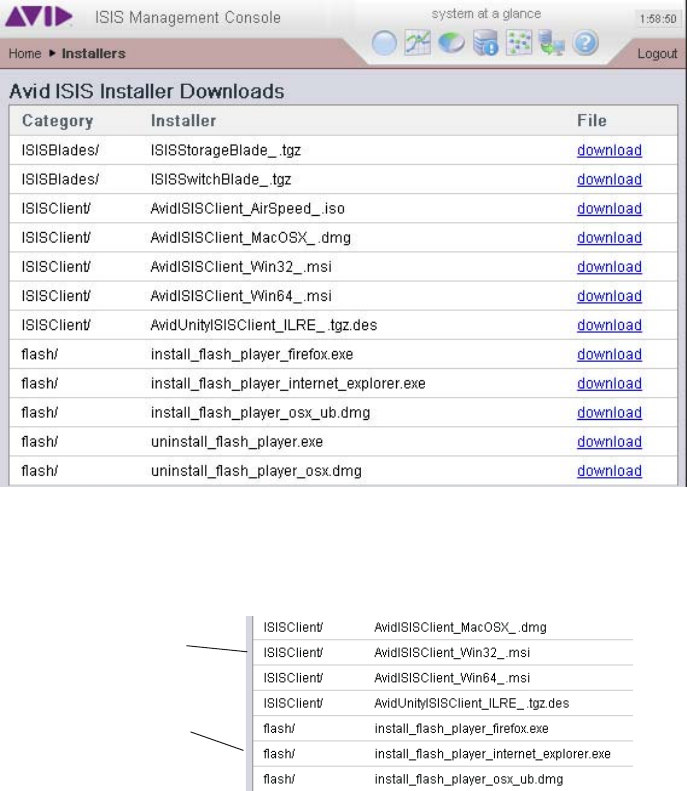Select Installers in the breadcrumb

tap(93, 53)
